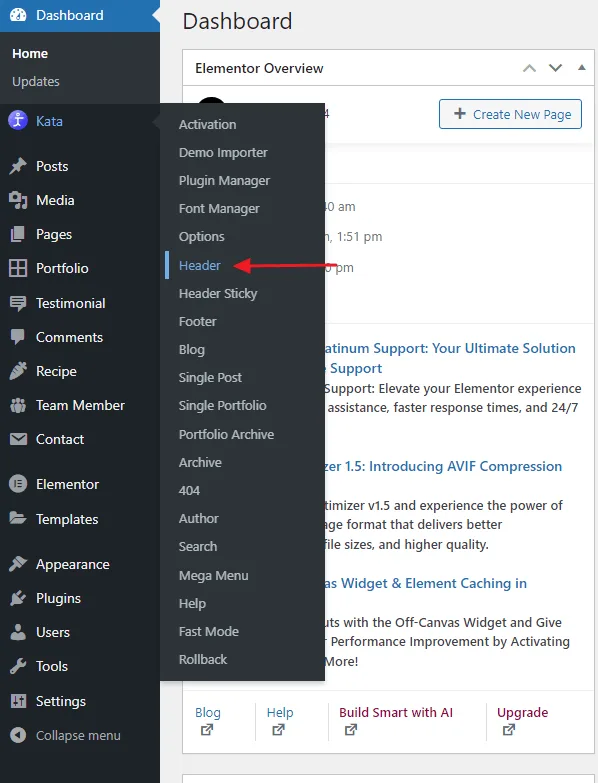Click the Tools wrench icon
598x783 pixels.
click(x=18, y=666)
